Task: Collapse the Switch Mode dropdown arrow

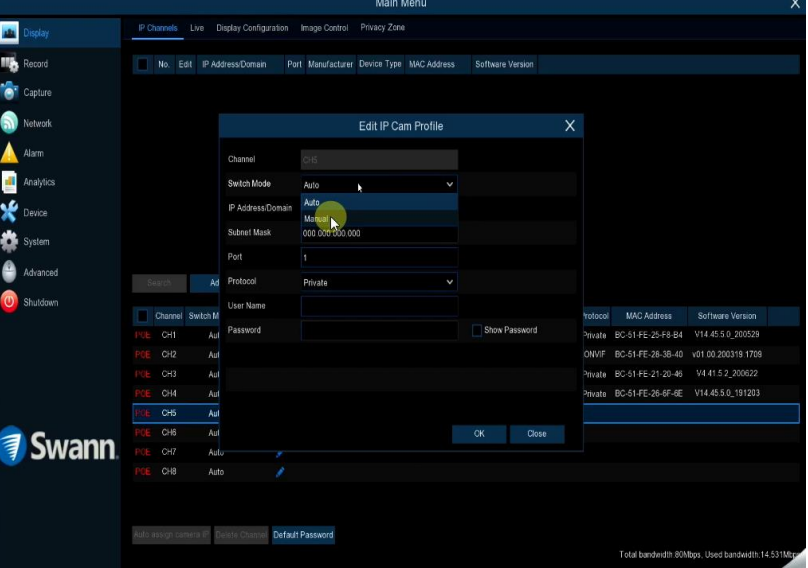Action: 449,185
